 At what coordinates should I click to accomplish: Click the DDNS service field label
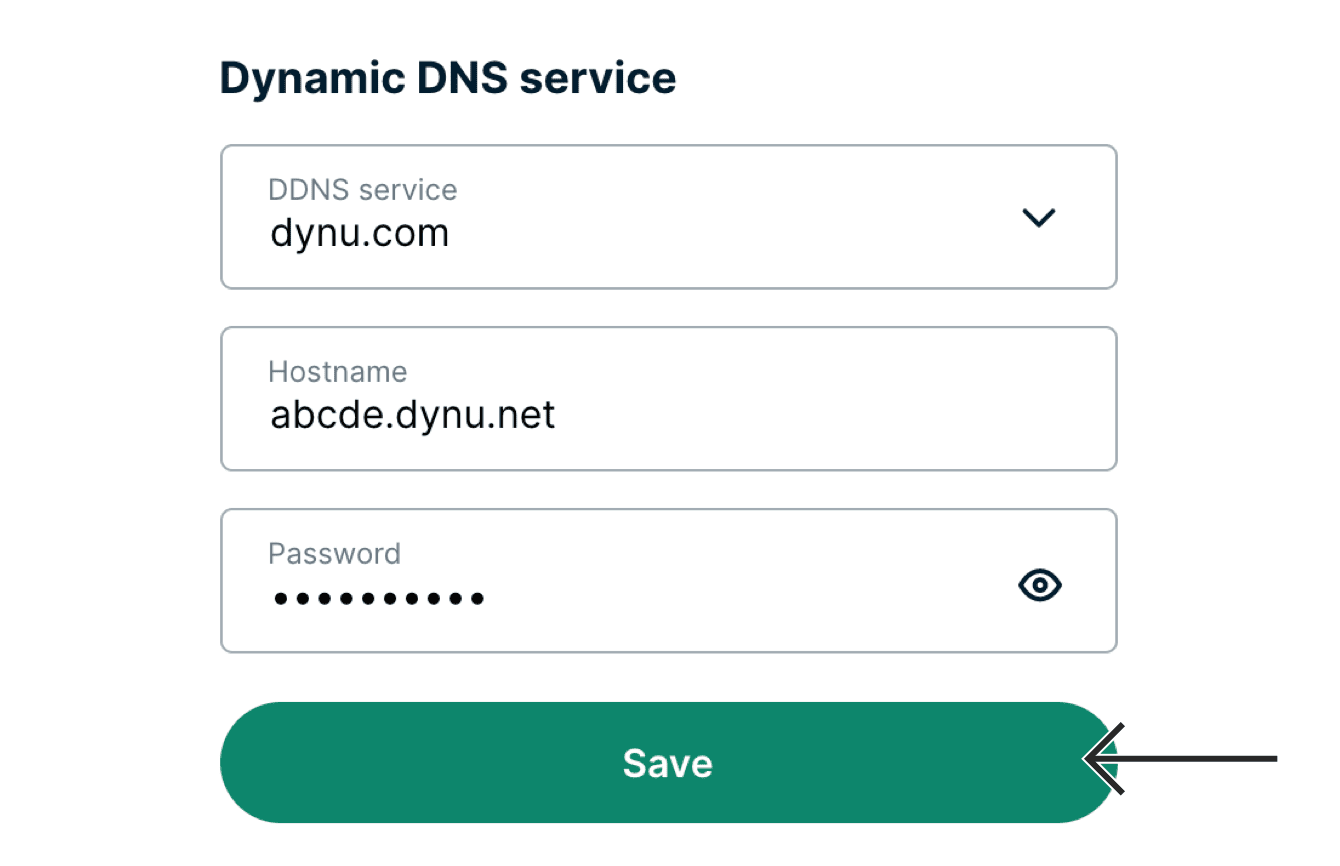click(x=362, y=189)
